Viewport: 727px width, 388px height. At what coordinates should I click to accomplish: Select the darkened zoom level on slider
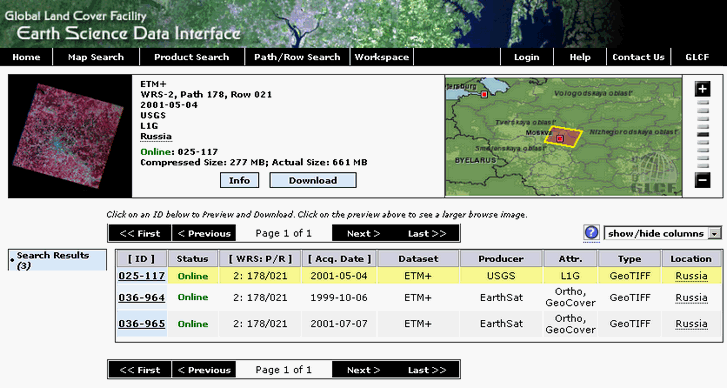(x=703, y=134)
